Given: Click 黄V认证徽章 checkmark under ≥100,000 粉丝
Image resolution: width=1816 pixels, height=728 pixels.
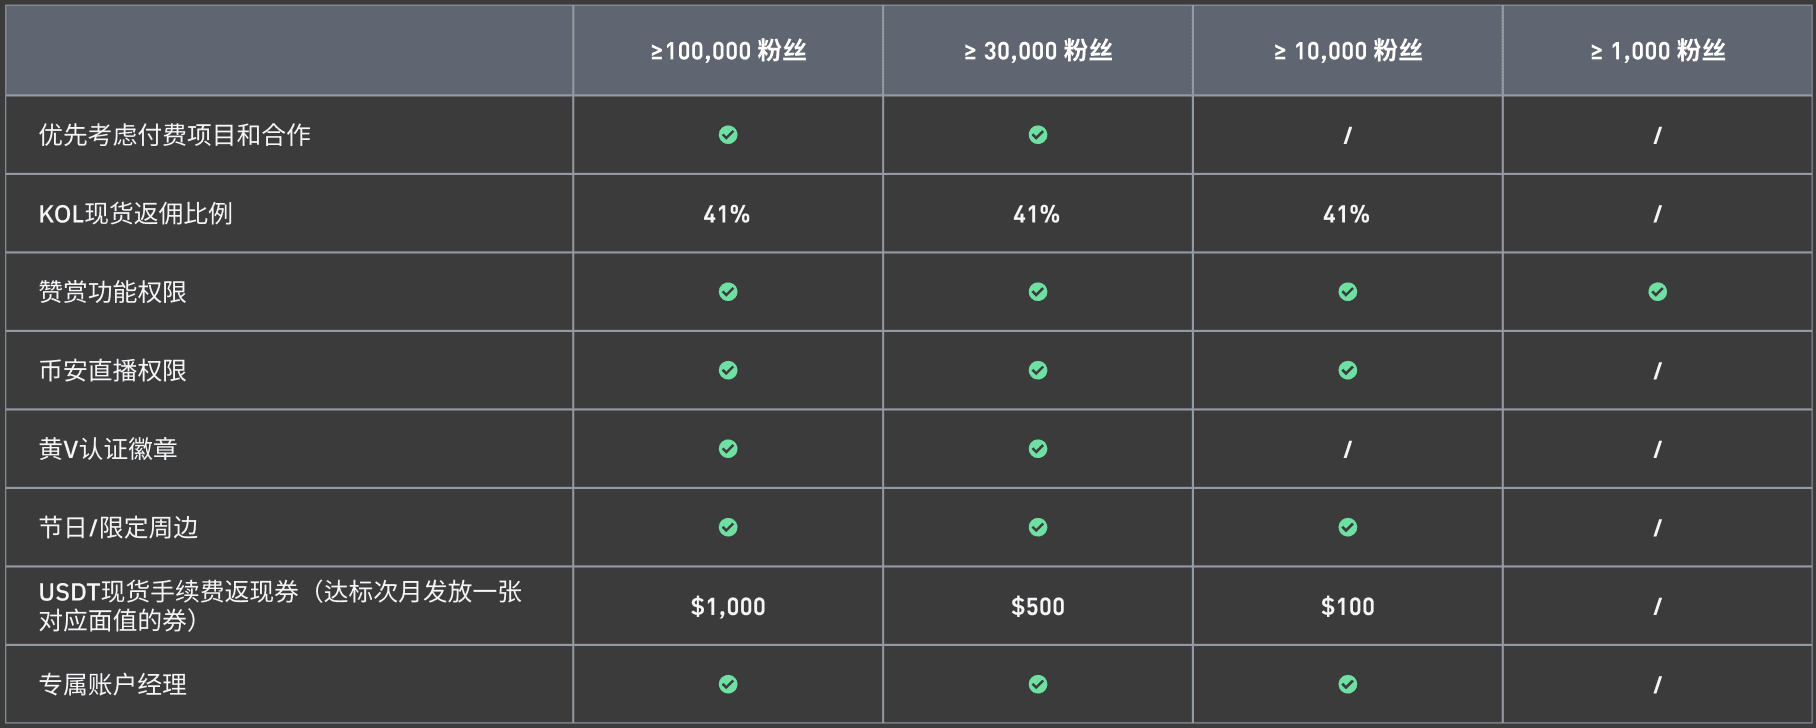Looking at the screenshot, I should 728,449.
